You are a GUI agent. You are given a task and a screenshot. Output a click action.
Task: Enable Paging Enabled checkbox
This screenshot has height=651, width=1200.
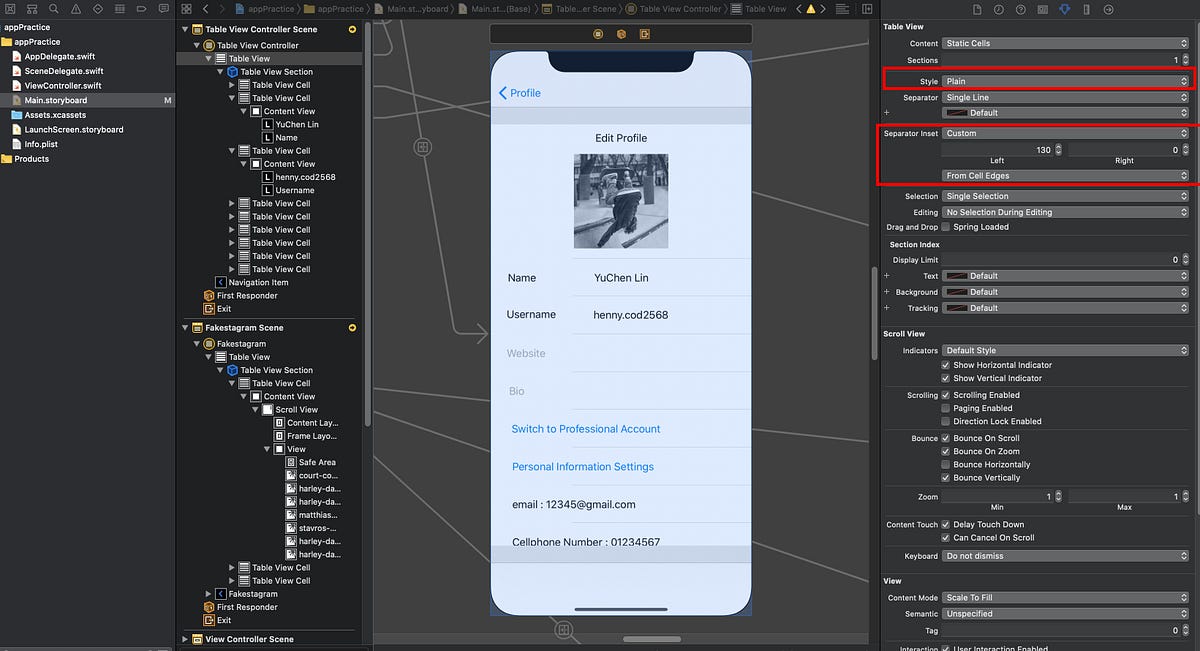[x=946, y=408]
